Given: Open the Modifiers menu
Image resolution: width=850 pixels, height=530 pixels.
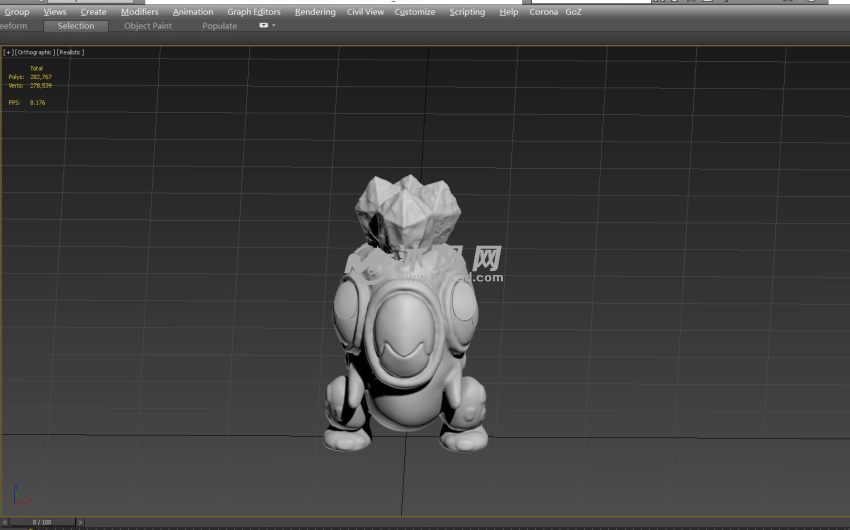Looking at the screenshot, I should click(139, 12).
